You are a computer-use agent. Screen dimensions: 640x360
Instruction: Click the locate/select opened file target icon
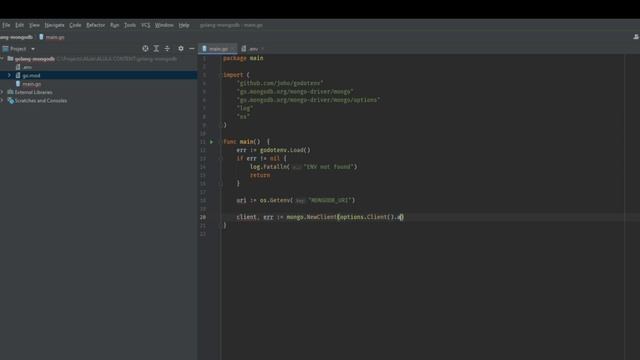tap(145, 49)
